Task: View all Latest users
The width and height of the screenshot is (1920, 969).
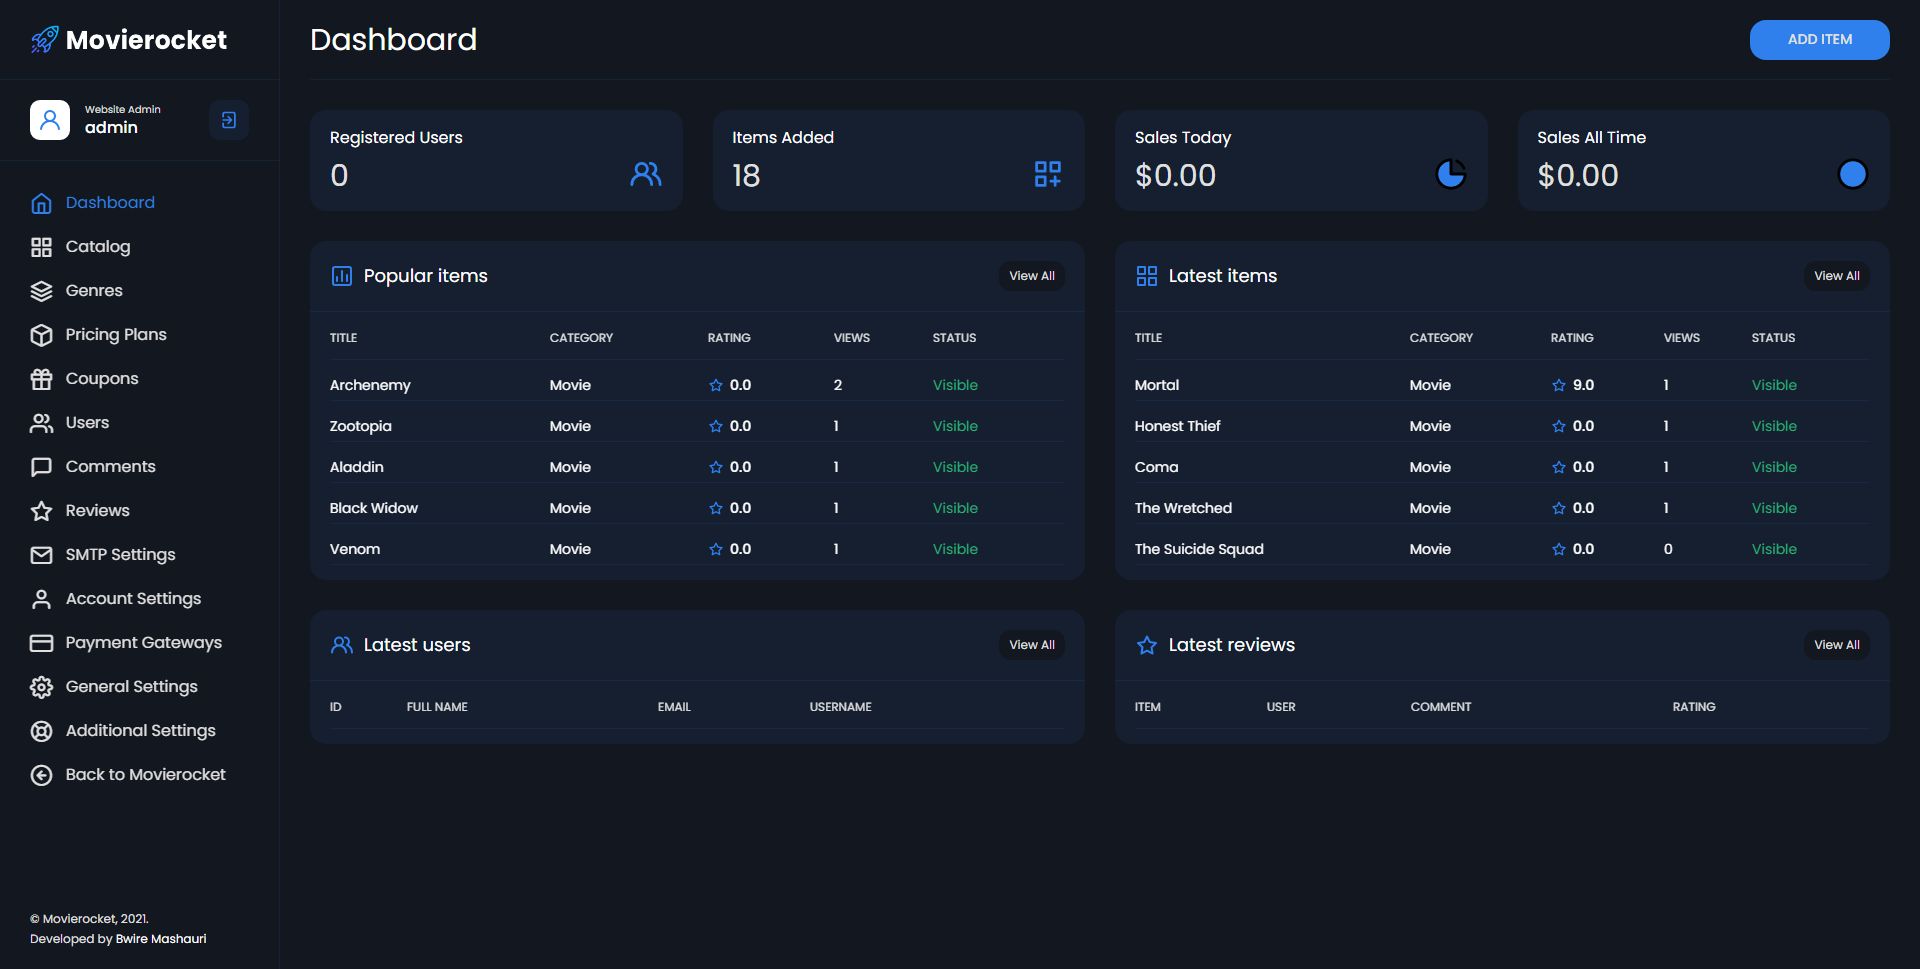Action: 1031,645
